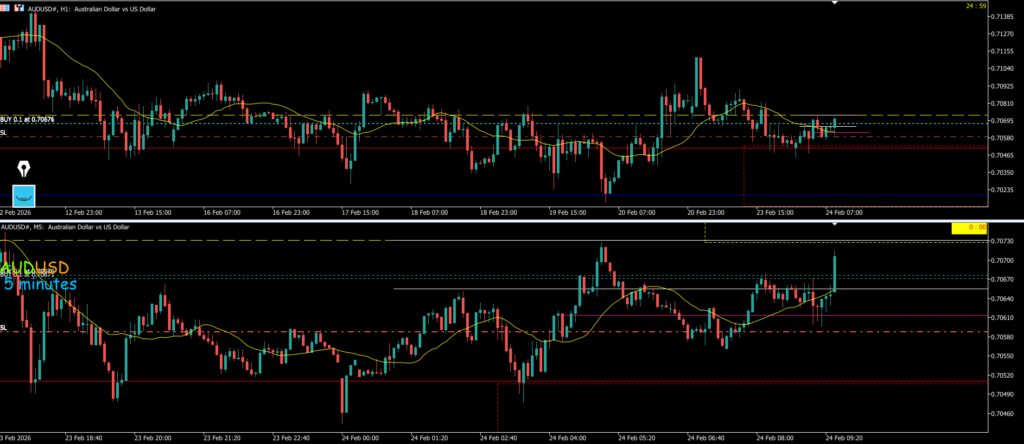Viewport: 1024px width, 444px height.
Task: Click the tall green last candle on M5
Action: coord(834,272)
